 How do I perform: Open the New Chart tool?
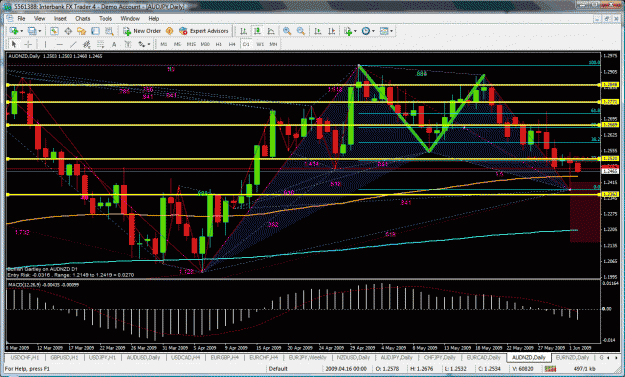(x=14, y=31)
